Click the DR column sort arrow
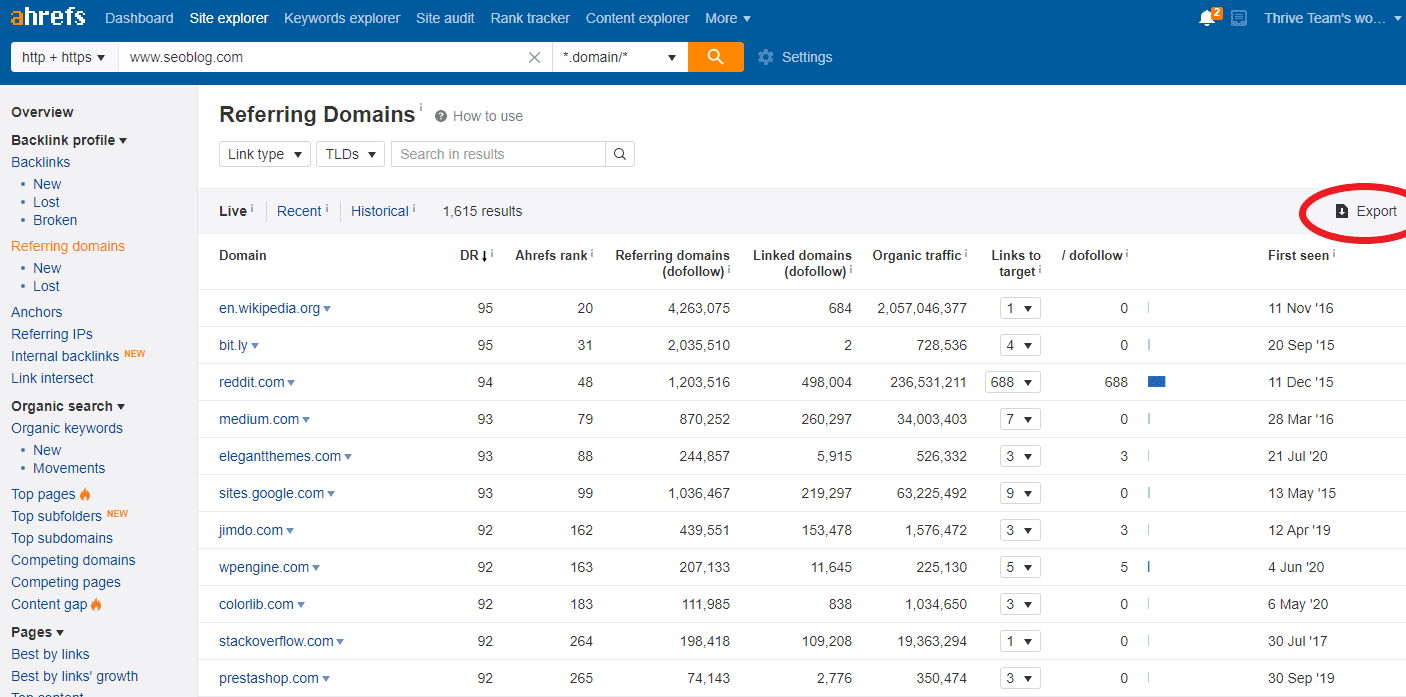The image size is (1406, 697). click(484, 256)
